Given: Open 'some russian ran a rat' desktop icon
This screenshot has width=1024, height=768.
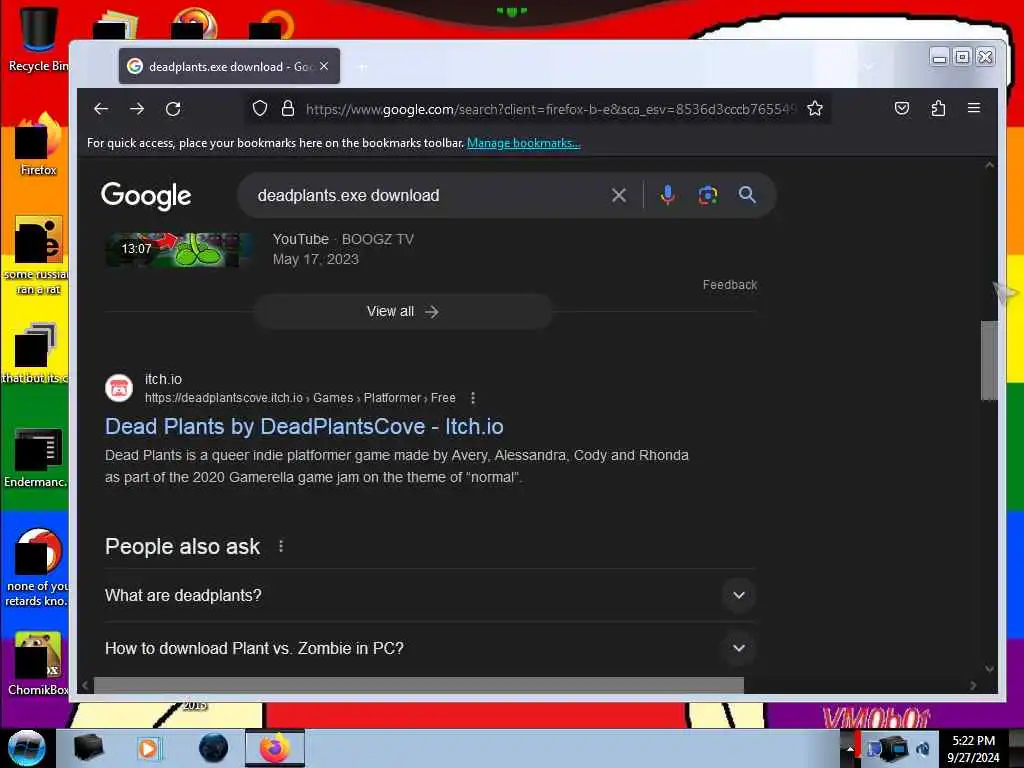Looking at the screenshot, I should 36,257.
